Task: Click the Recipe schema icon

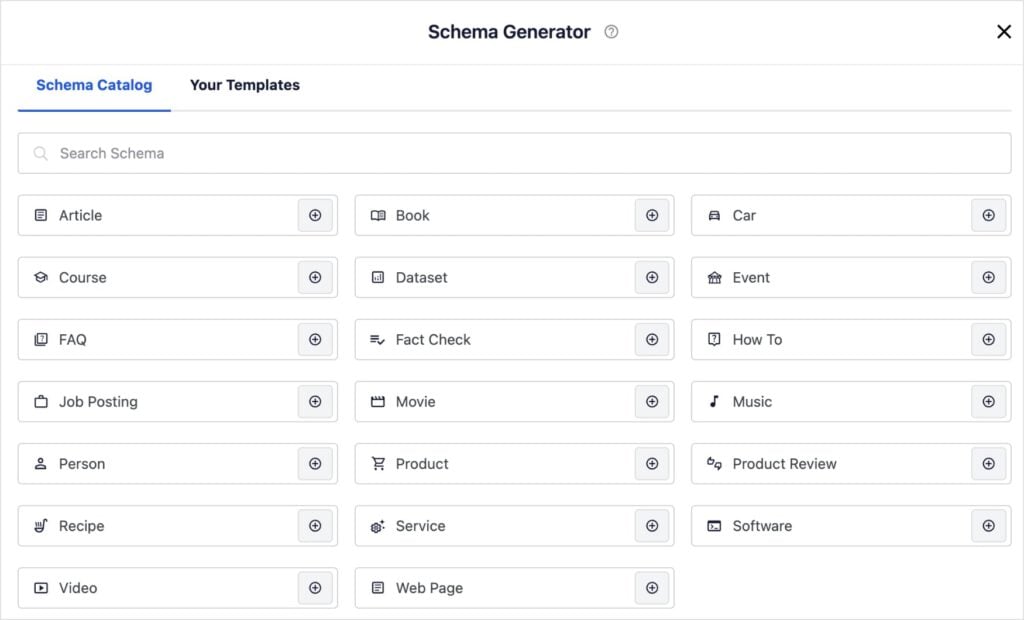Action: point(41,526)
